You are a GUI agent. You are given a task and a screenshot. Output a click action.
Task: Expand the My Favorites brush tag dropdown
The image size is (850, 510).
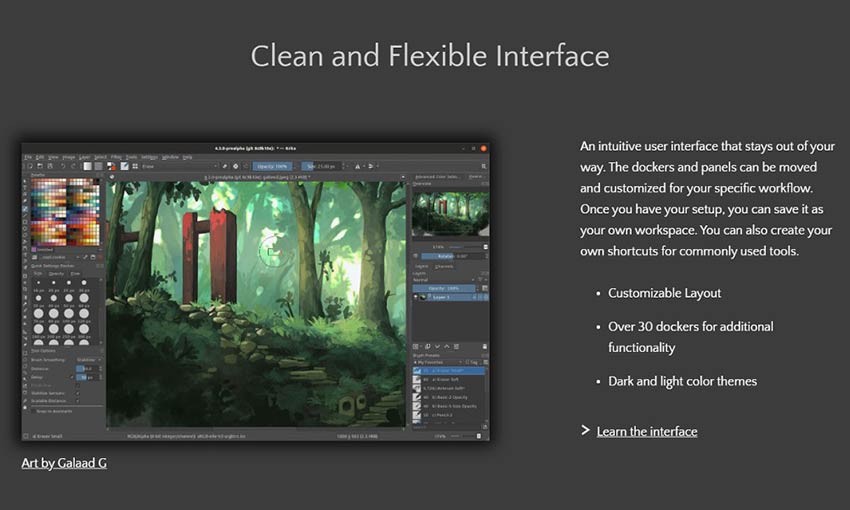(x=436, y=362)
